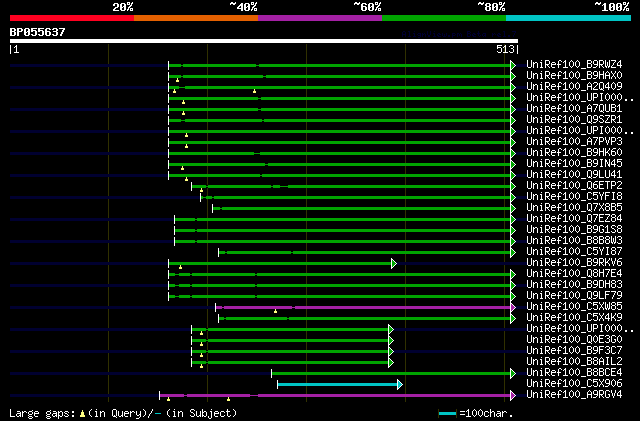Image resolution: width=640 pixels, height=421 pixels.
Task: Select the UniRef100_Q7EZ84 label
Action: (574, 218)
